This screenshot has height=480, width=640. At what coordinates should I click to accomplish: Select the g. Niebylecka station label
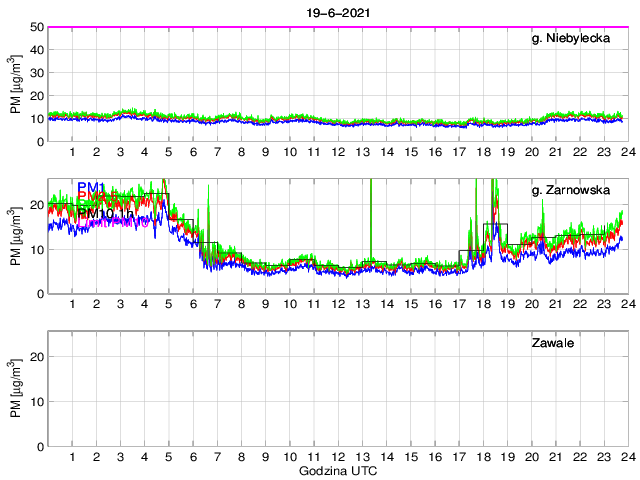point(578,40)
